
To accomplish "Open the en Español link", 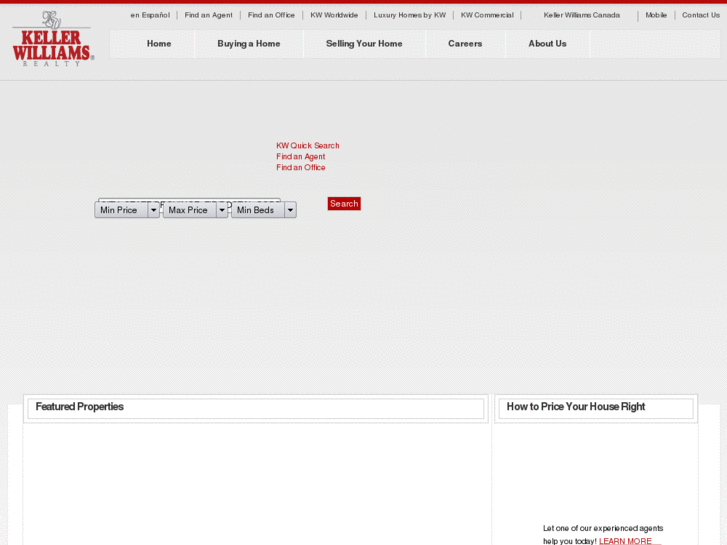I will pyautogui.click(x=150, y=15).
